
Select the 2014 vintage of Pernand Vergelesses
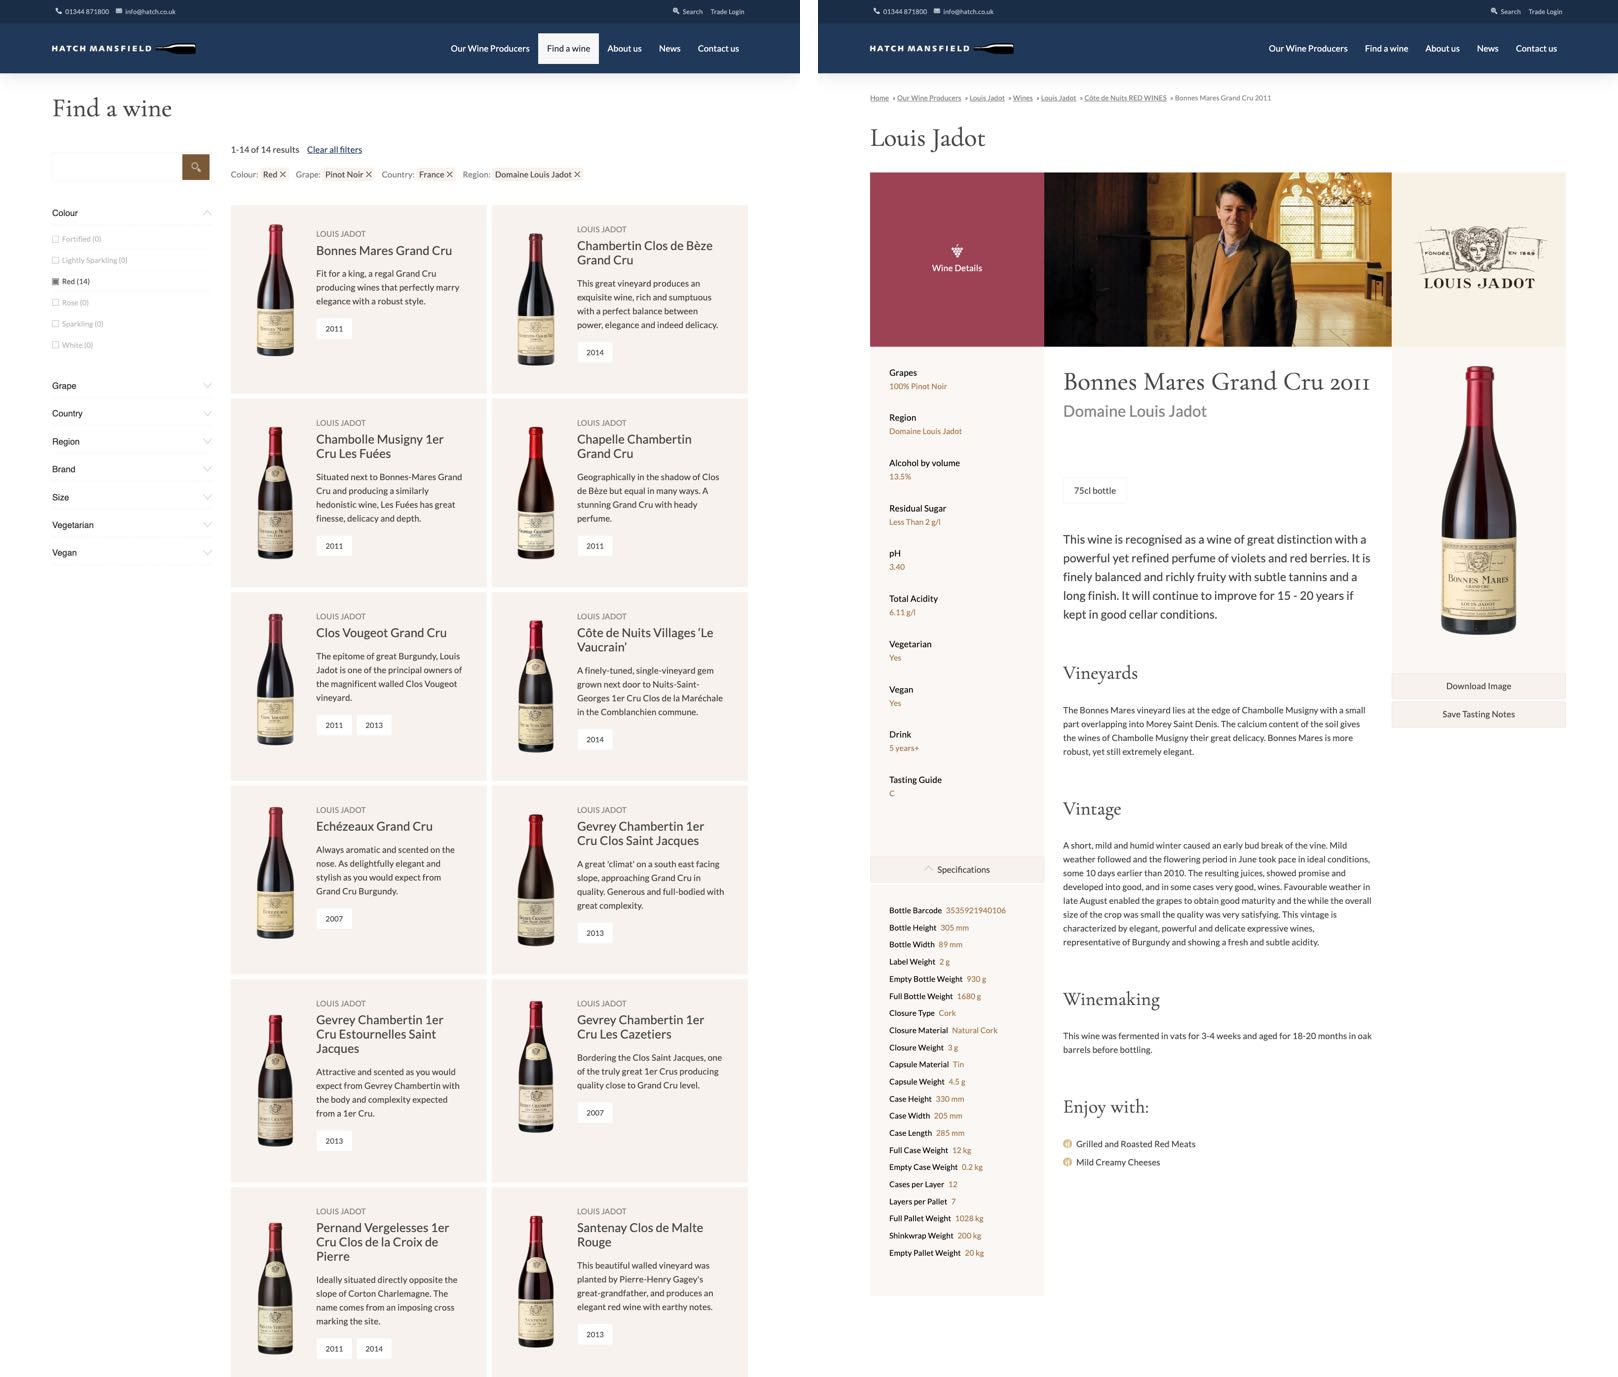click(x=374, y=1349)
